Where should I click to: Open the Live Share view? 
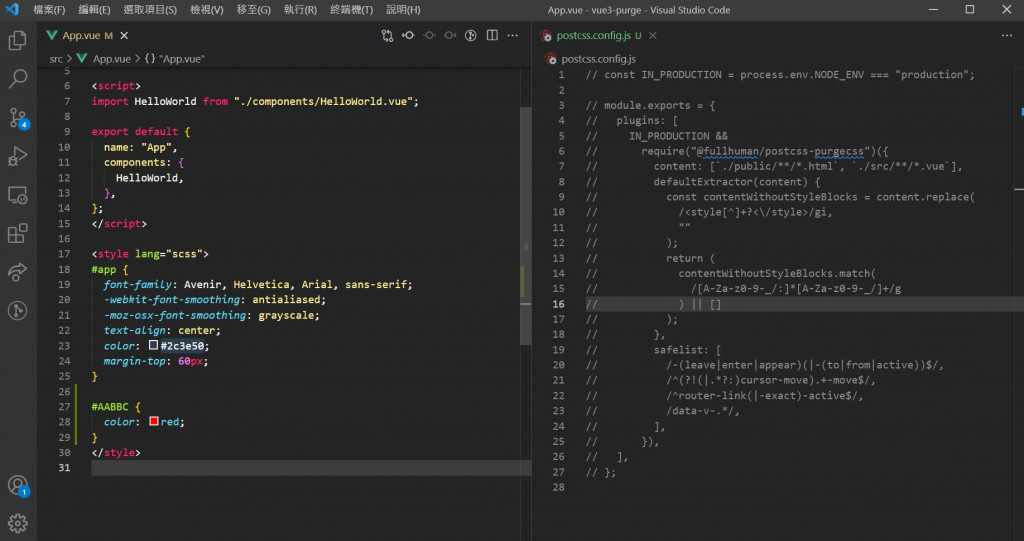coord(18,272)
